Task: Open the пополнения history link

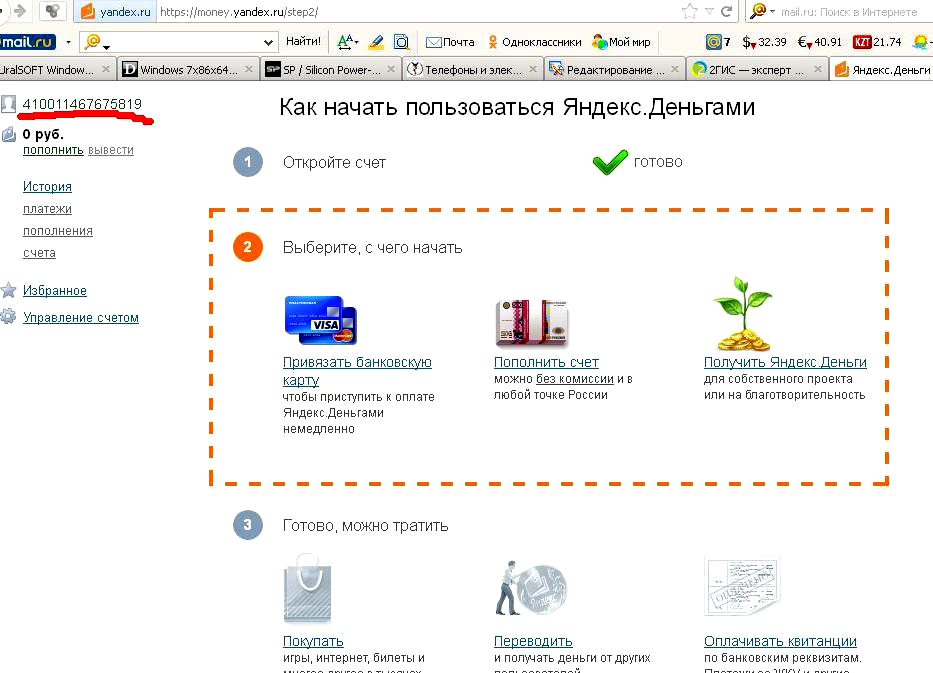Action: click(58, 231)
